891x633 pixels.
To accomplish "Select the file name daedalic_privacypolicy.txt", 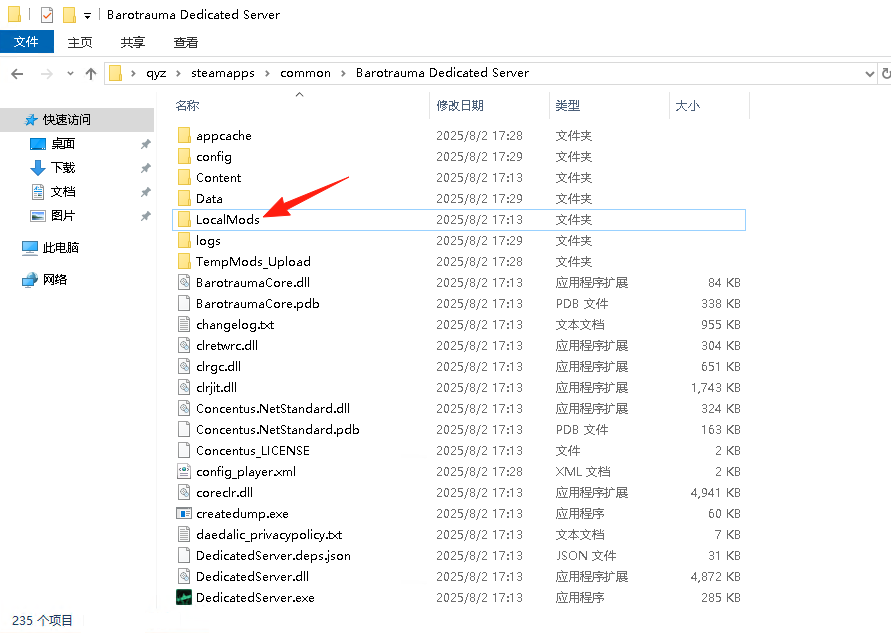I will (x=269, y=535).
